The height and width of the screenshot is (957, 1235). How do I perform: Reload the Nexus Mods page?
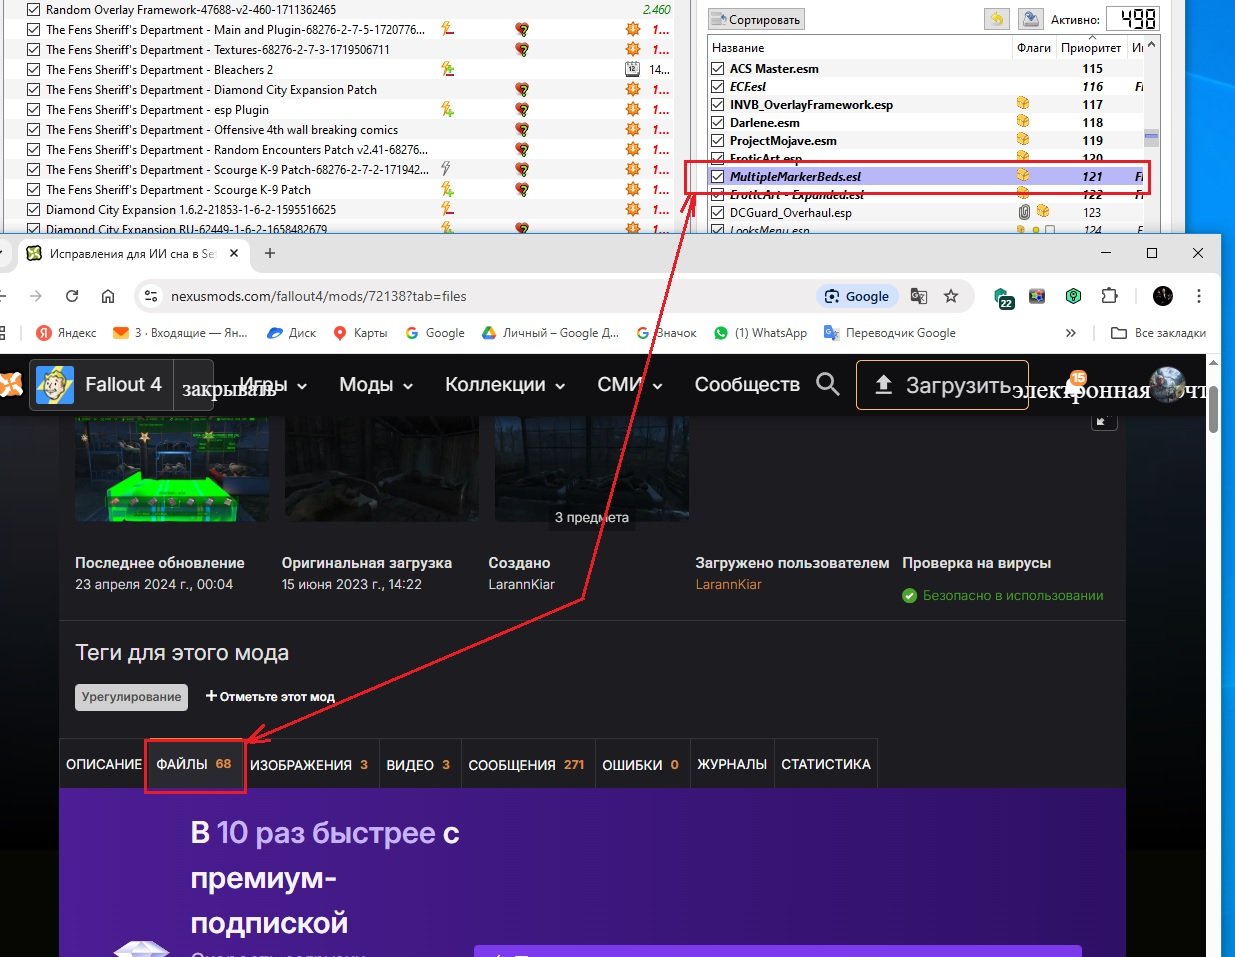72,296
